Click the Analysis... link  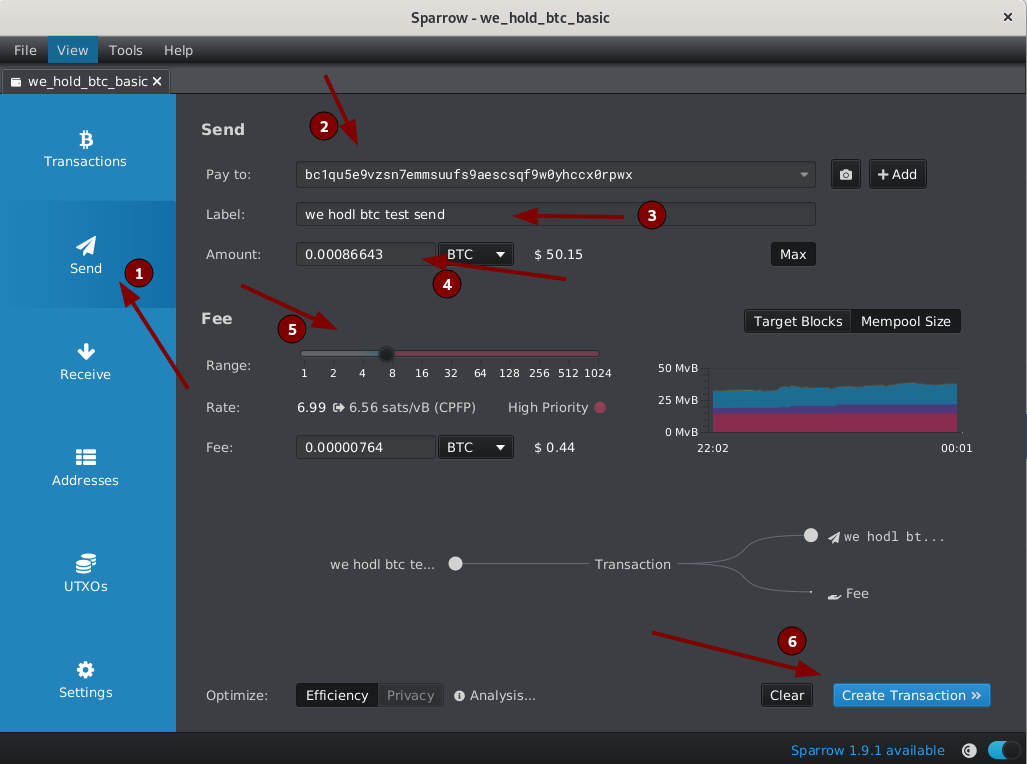pos(502,696)
